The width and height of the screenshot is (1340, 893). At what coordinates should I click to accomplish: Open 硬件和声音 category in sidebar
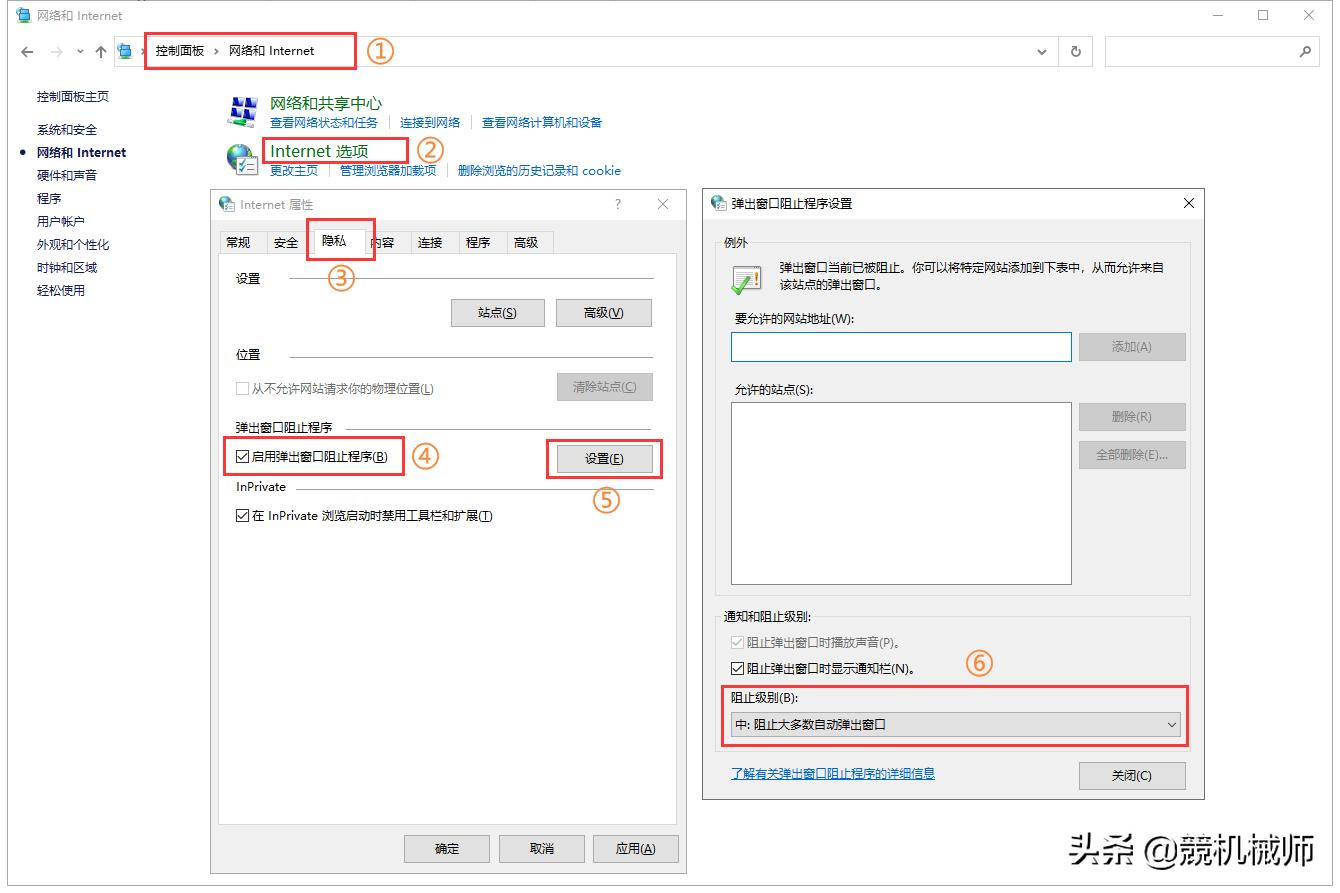point(67,175)
